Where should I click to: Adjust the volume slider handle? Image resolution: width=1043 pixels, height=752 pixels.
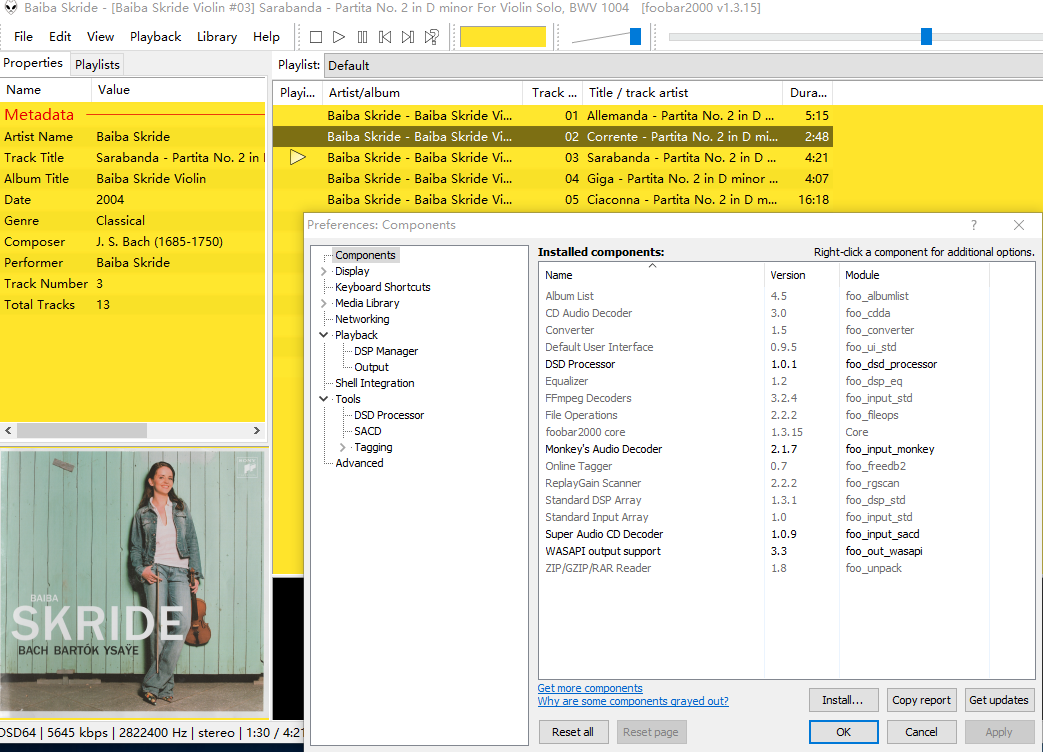point(635,37)
